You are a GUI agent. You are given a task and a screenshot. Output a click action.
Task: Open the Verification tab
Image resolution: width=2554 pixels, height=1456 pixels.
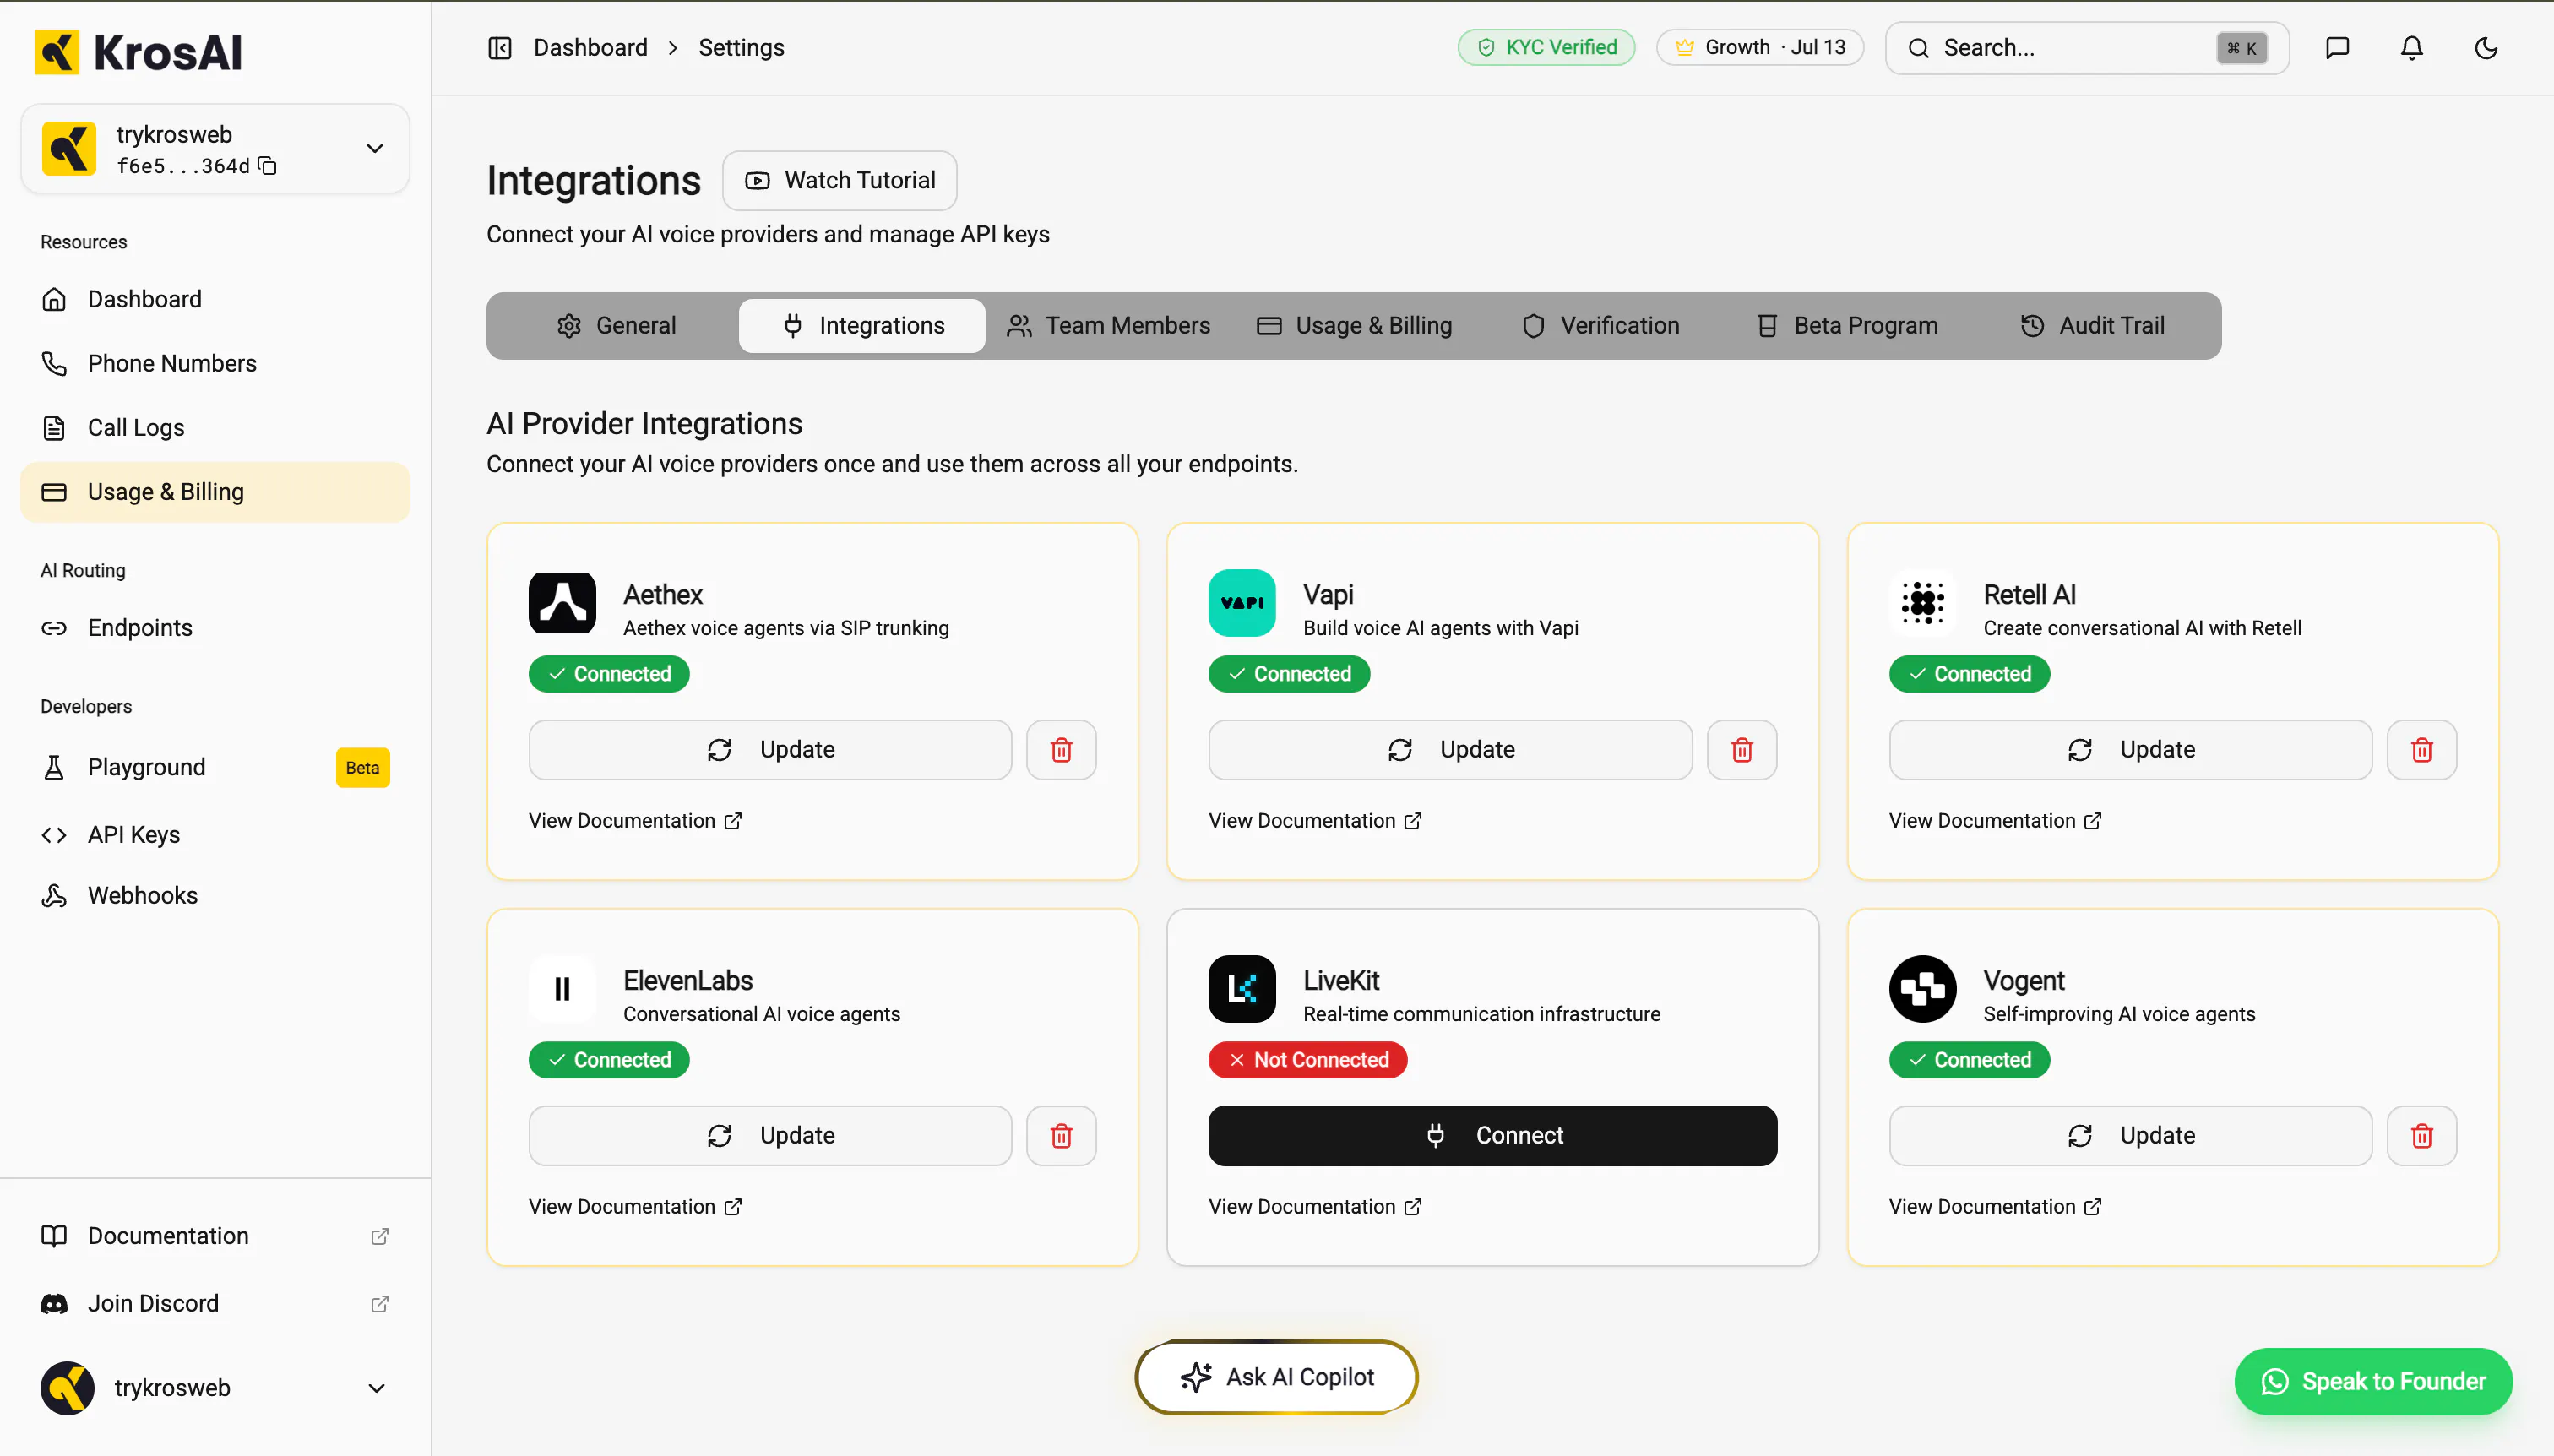coord(1600,326)
